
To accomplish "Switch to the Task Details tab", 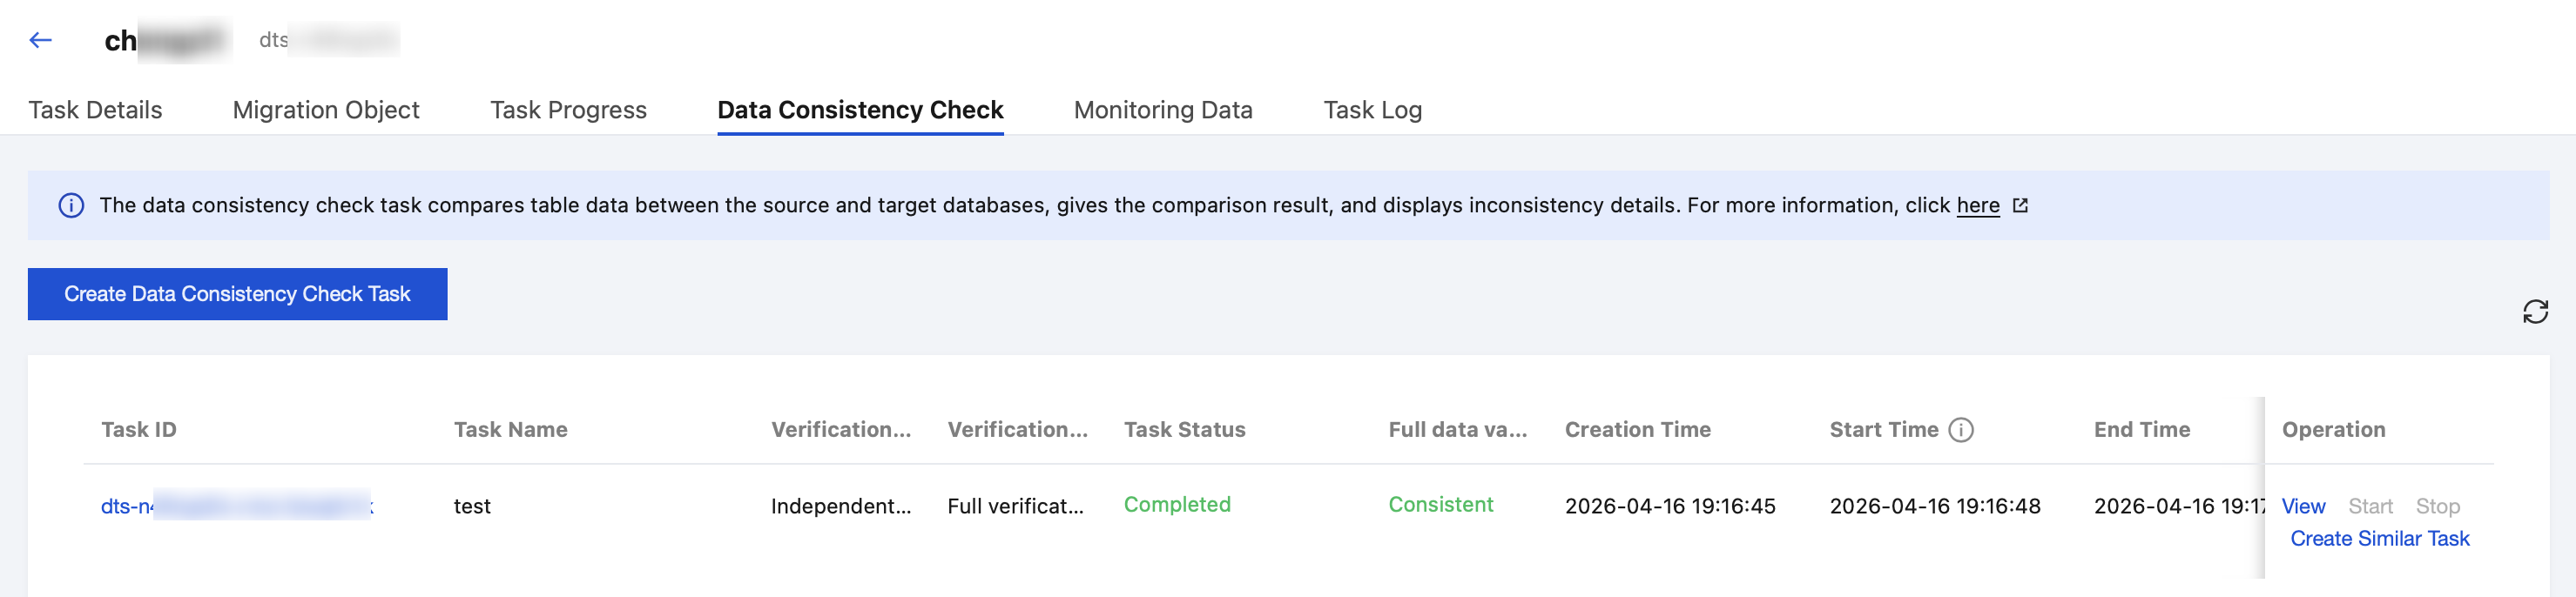I will click(x=95, y=110).
